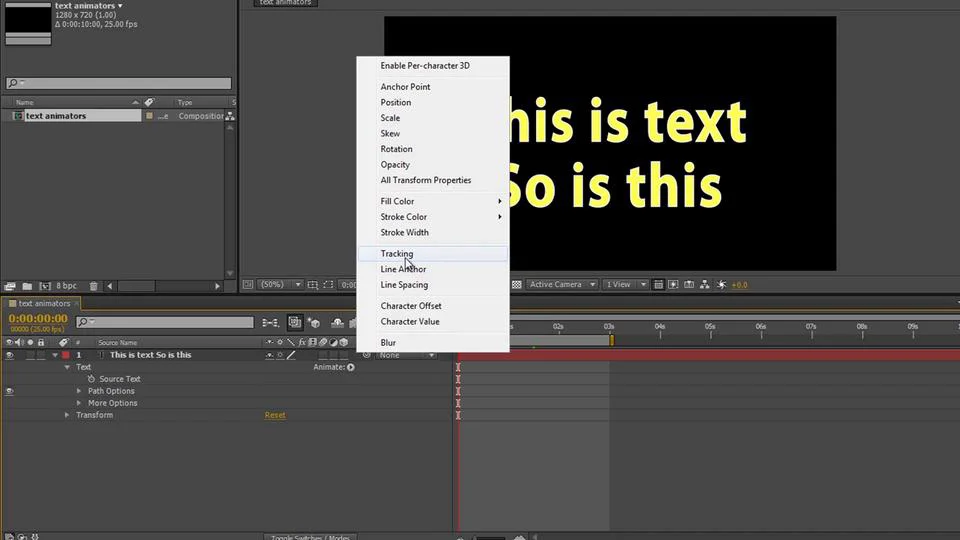Open the Comp Flowchart icon in viewer

coord(705,285)
